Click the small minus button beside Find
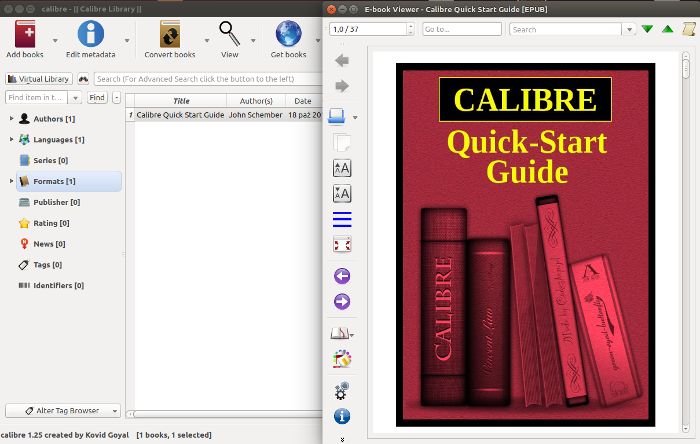700x444 pixels. point(116,97)
